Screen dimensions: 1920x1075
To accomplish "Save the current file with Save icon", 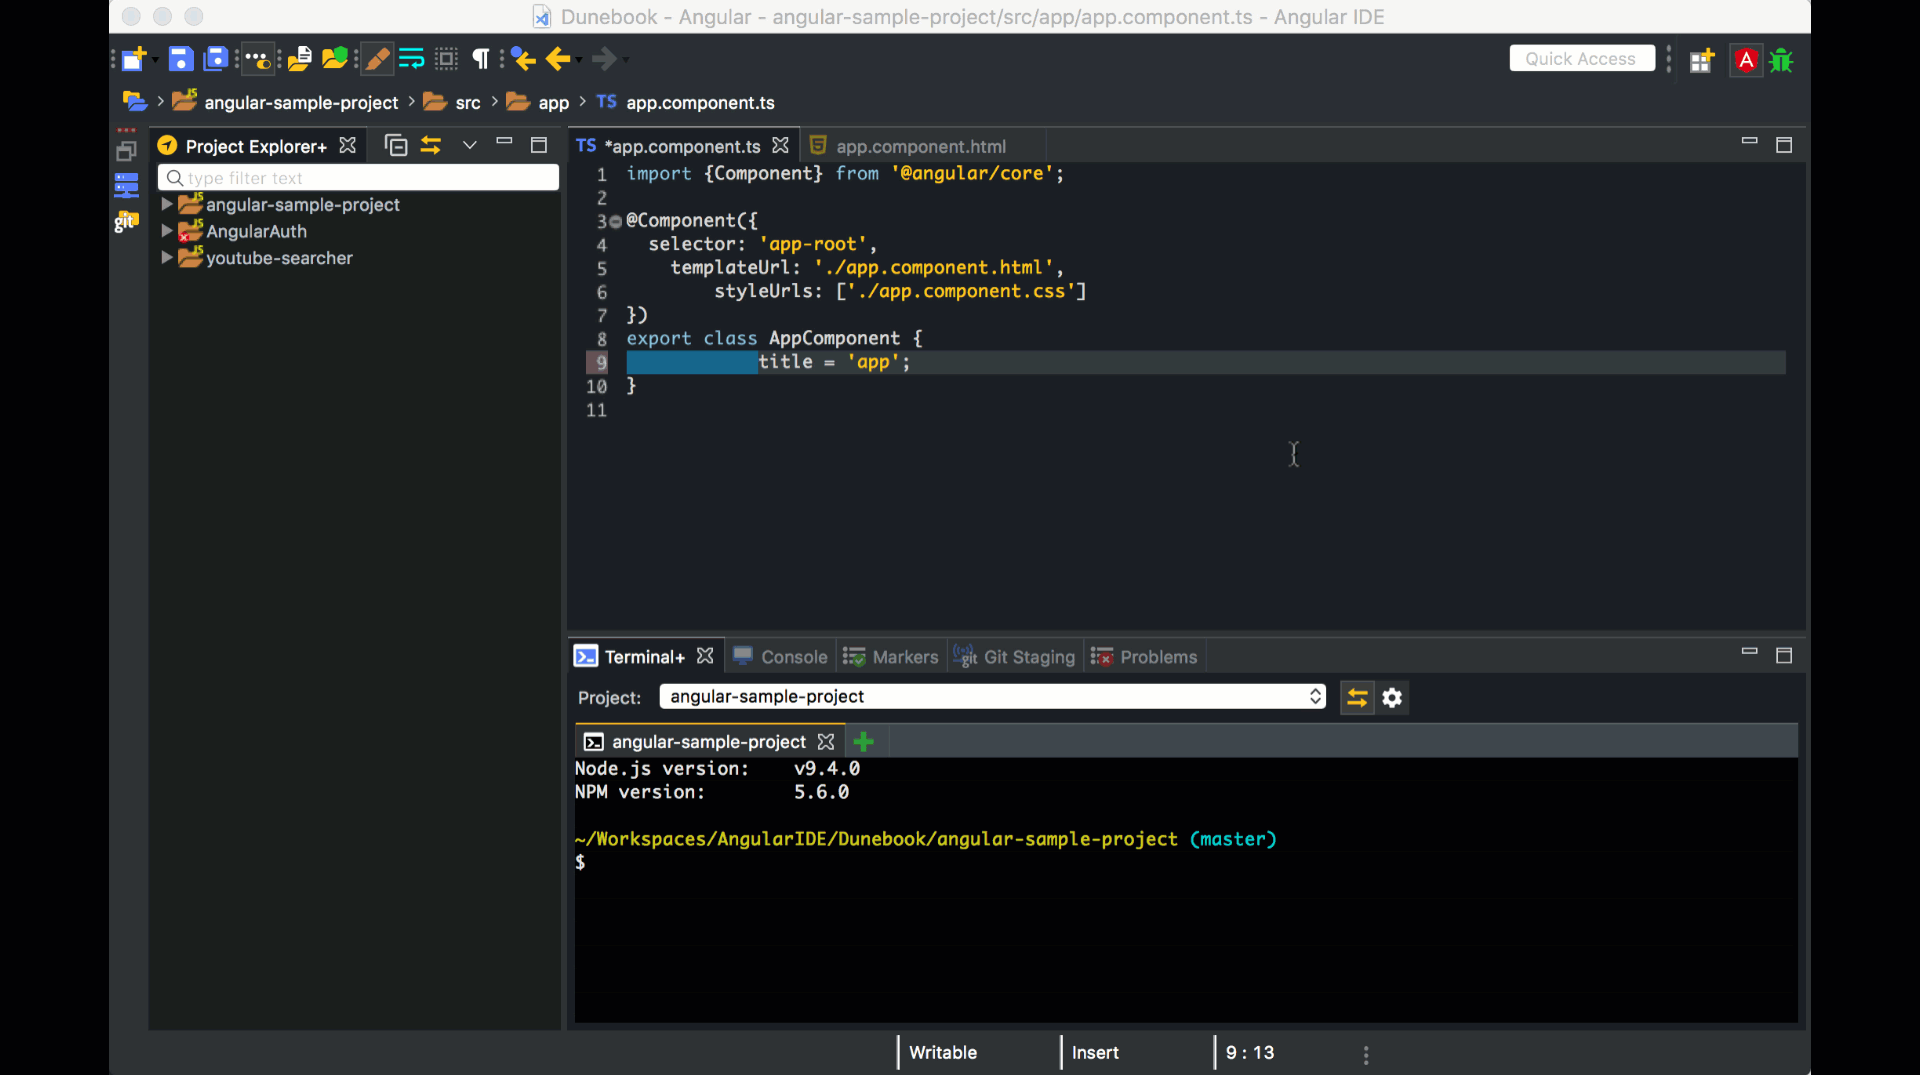I will 180,60.
